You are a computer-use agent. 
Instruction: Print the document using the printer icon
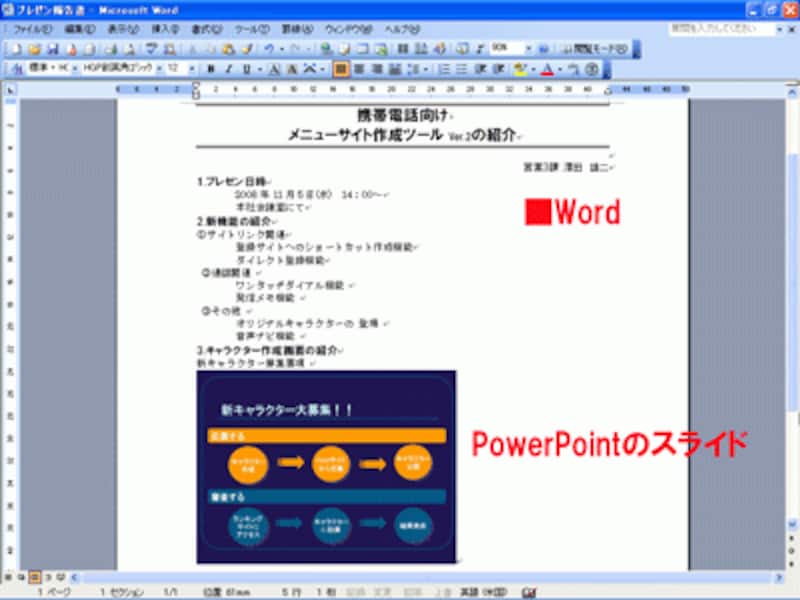[x=111, y=49]
